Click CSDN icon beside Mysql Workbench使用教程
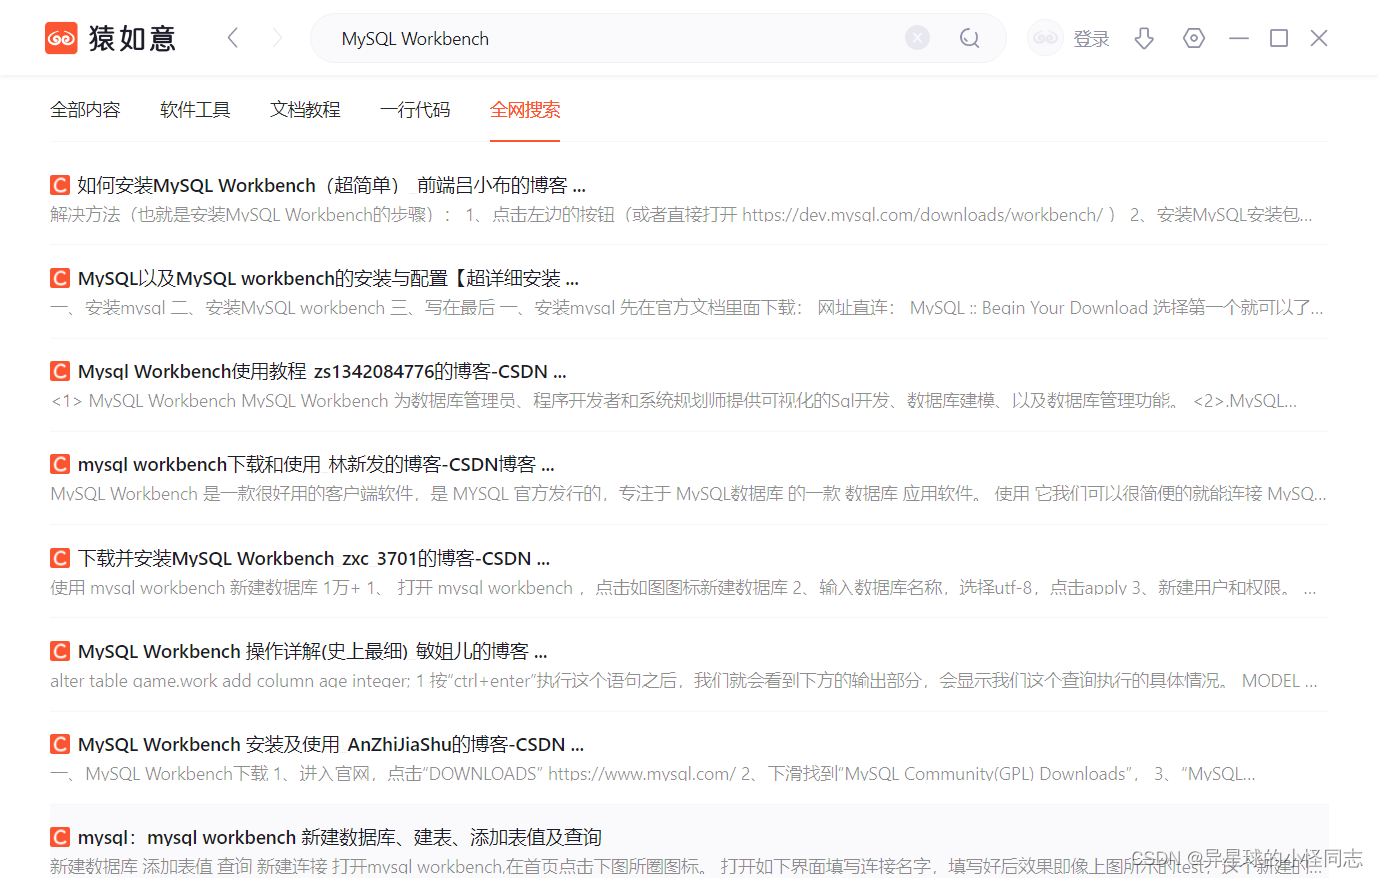The height and width of the screenshot is (878, 1378). pos(60,371)
